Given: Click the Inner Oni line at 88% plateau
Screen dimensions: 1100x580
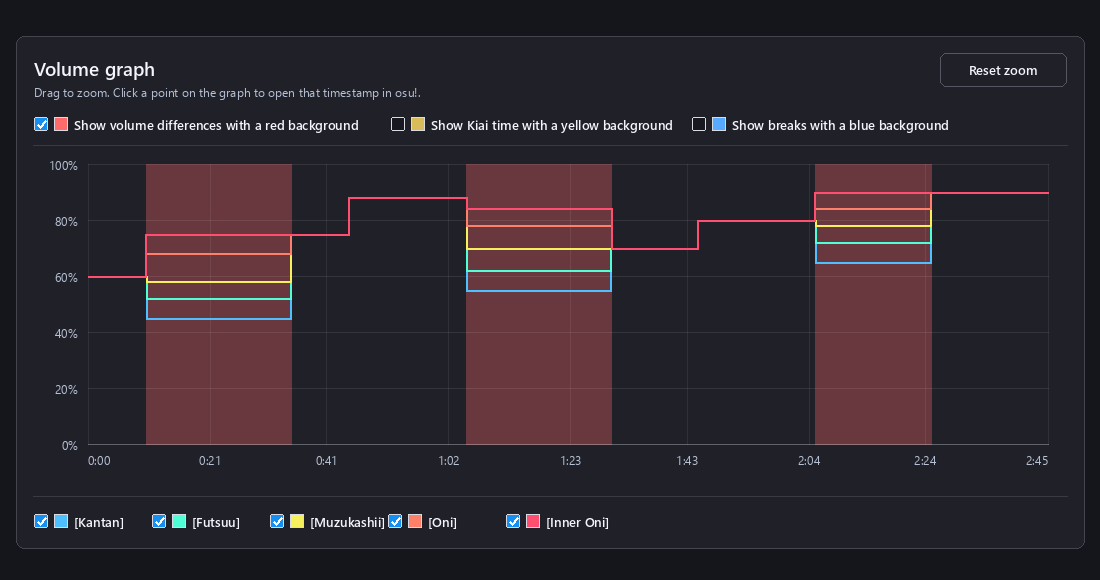Looking at the screenshot, I should [x=408, y=198].
